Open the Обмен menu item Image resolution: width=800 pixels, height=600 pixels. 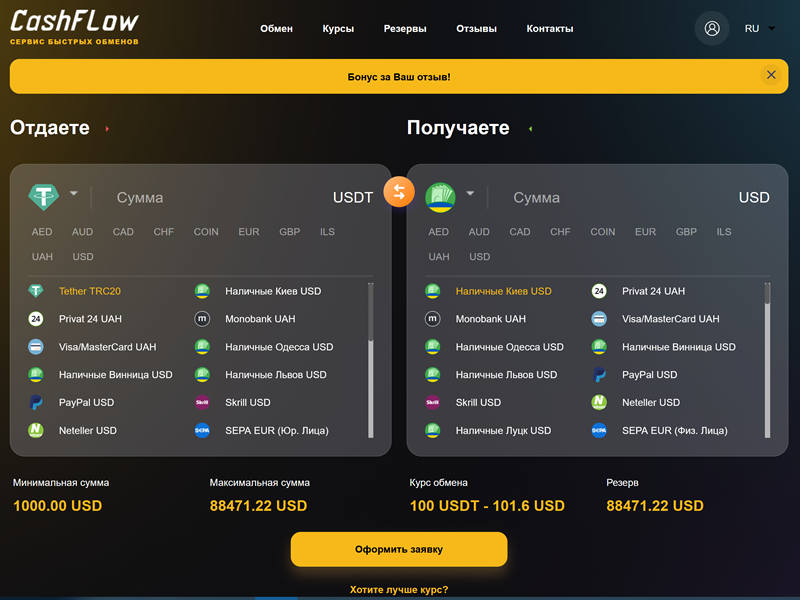pos(277,29)
